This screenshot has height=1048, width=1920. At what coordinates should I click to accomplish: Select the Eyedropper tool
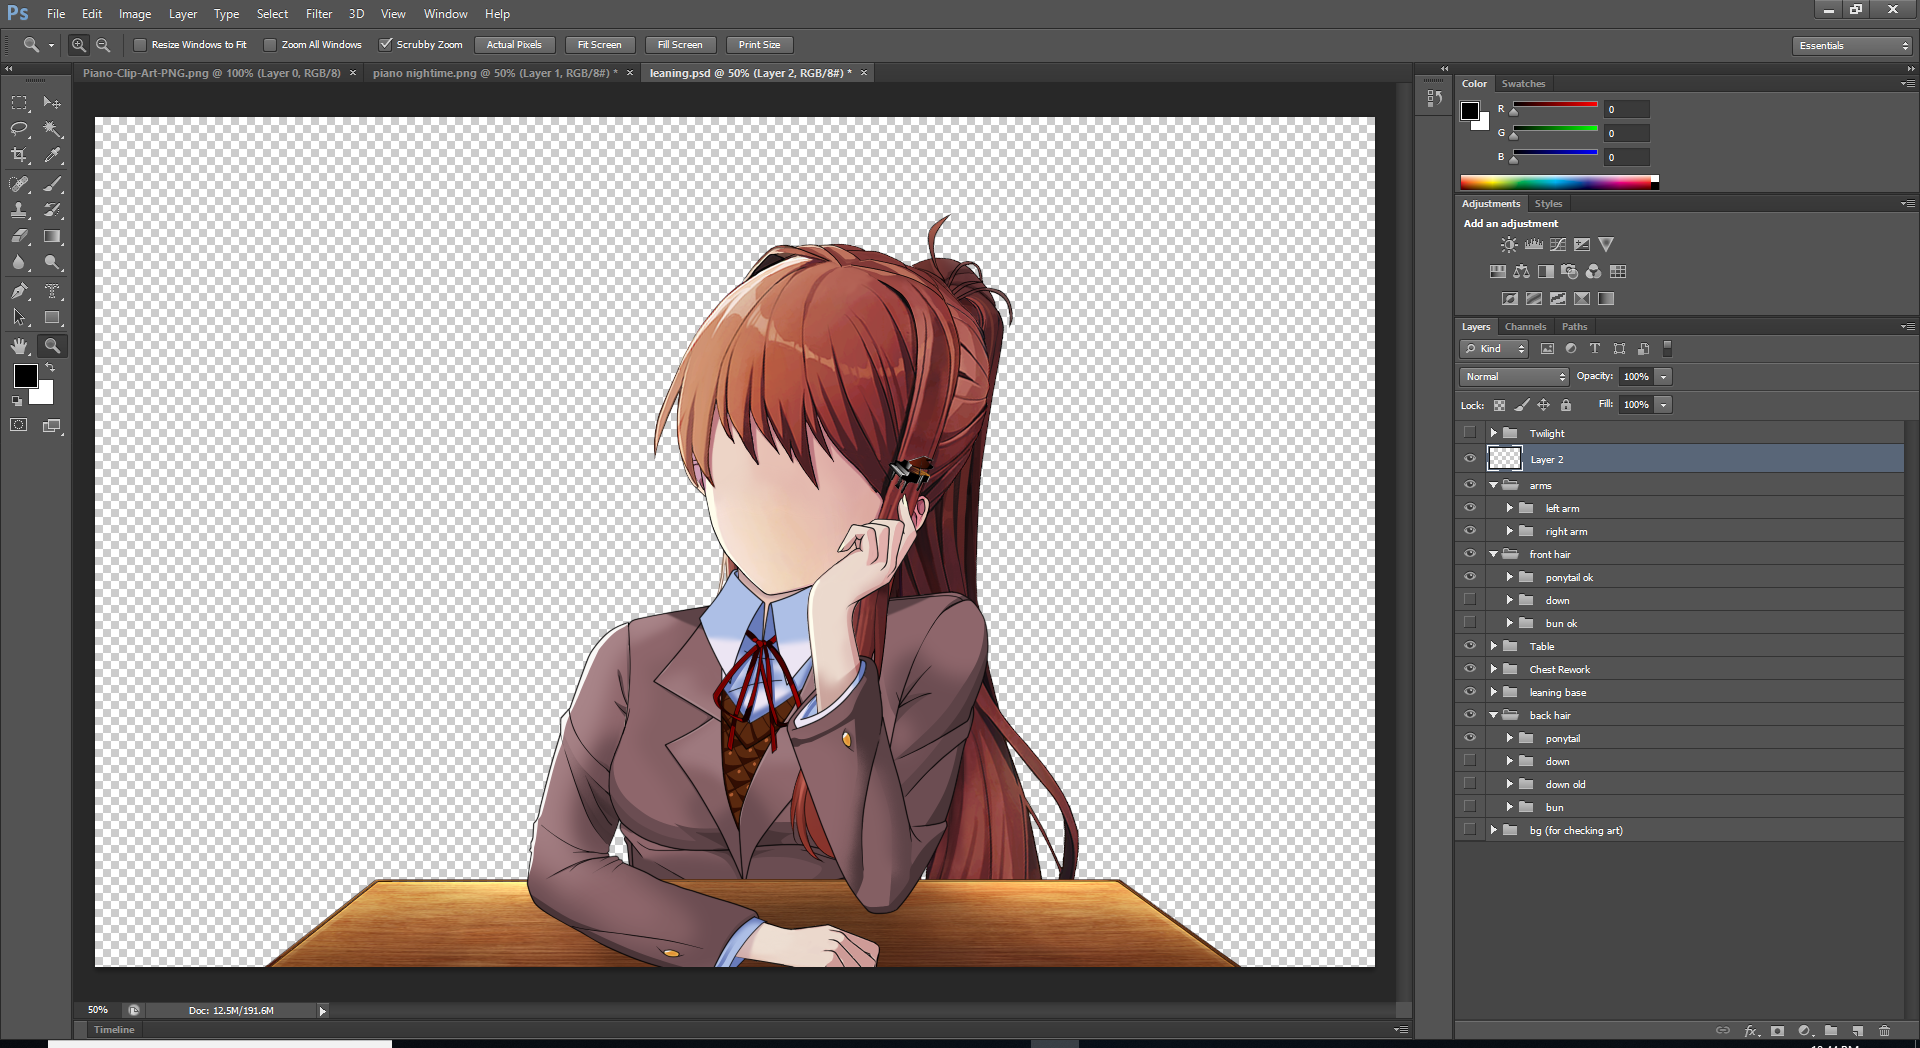52,155
